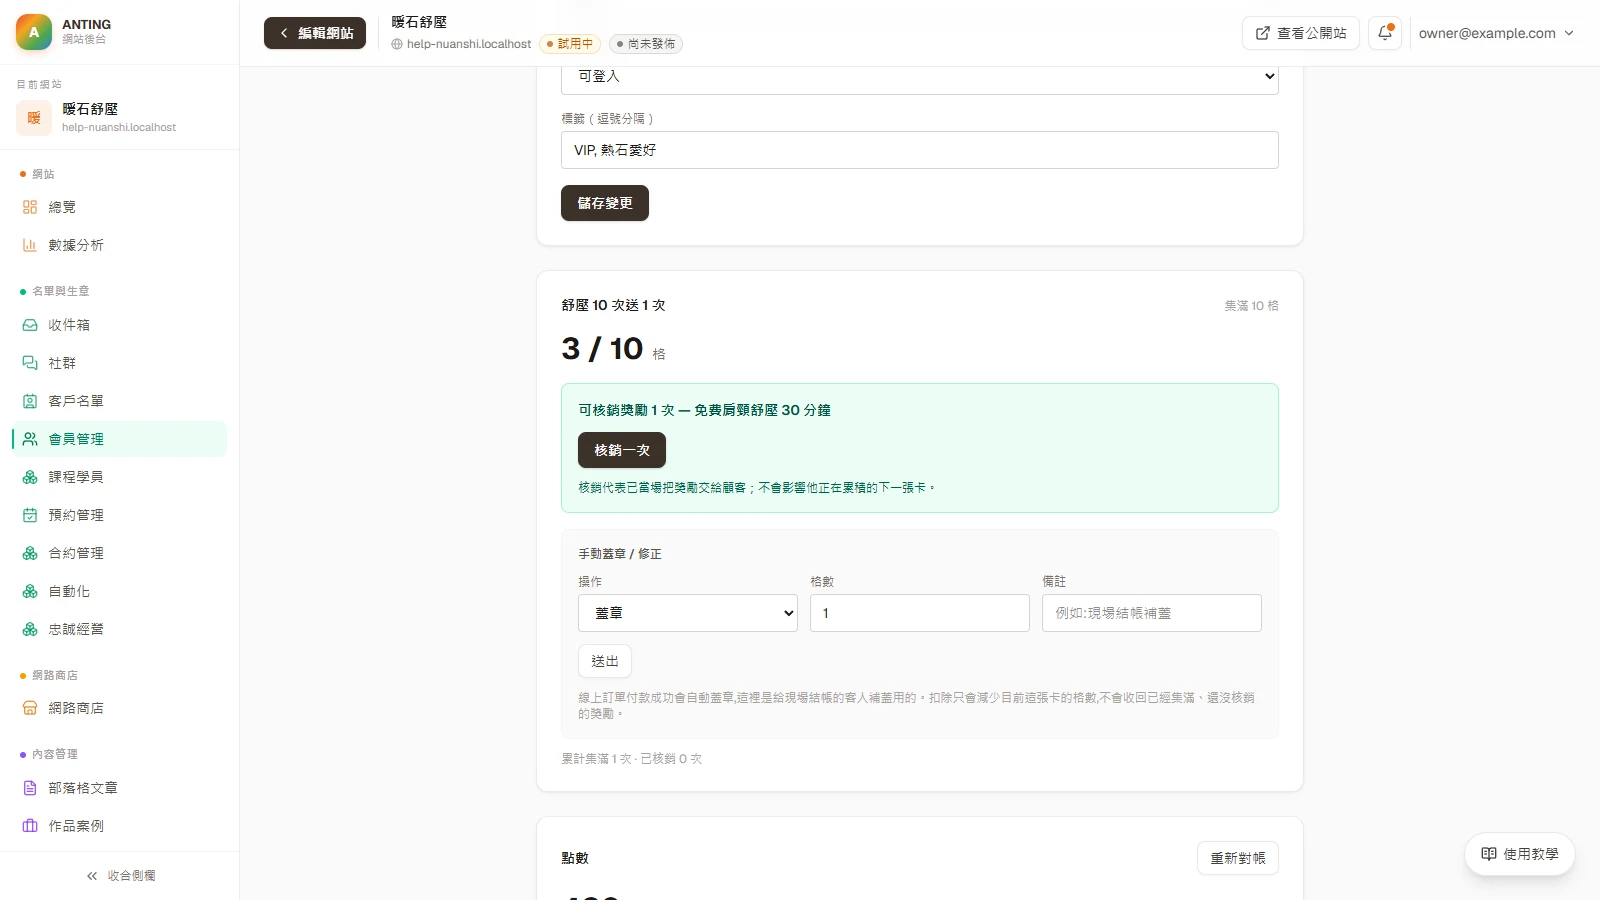Open the notifications bell icon
1600x900 pixels.
point(1385,33)
